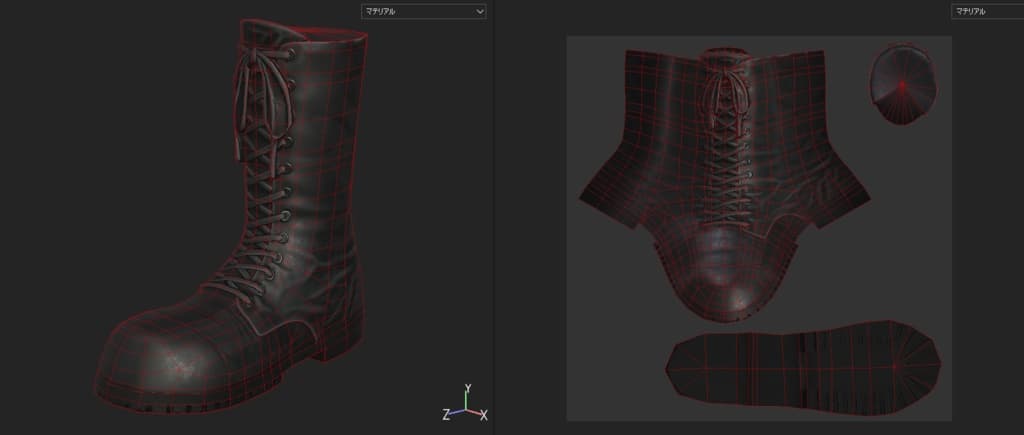Click the Z axis on the orientation gizmo
This screenshot has height=435, width=1024.
point(447,414)
